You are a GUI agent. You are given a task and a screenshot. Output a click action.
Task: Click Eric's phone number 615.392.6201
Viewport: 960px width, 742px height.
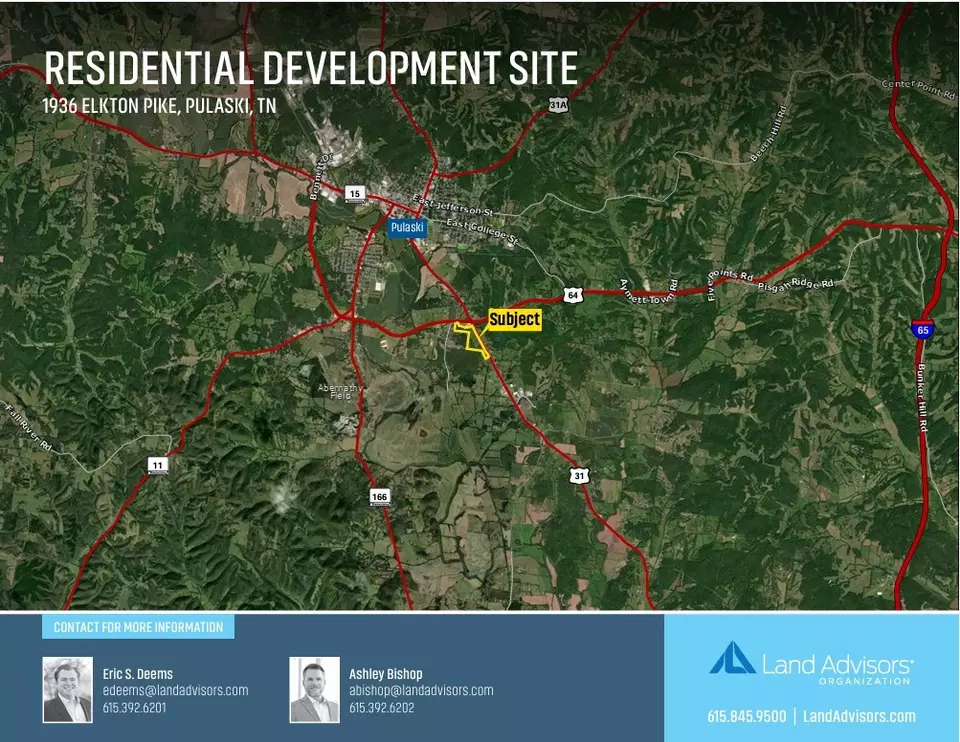click(x=134, y=708)
